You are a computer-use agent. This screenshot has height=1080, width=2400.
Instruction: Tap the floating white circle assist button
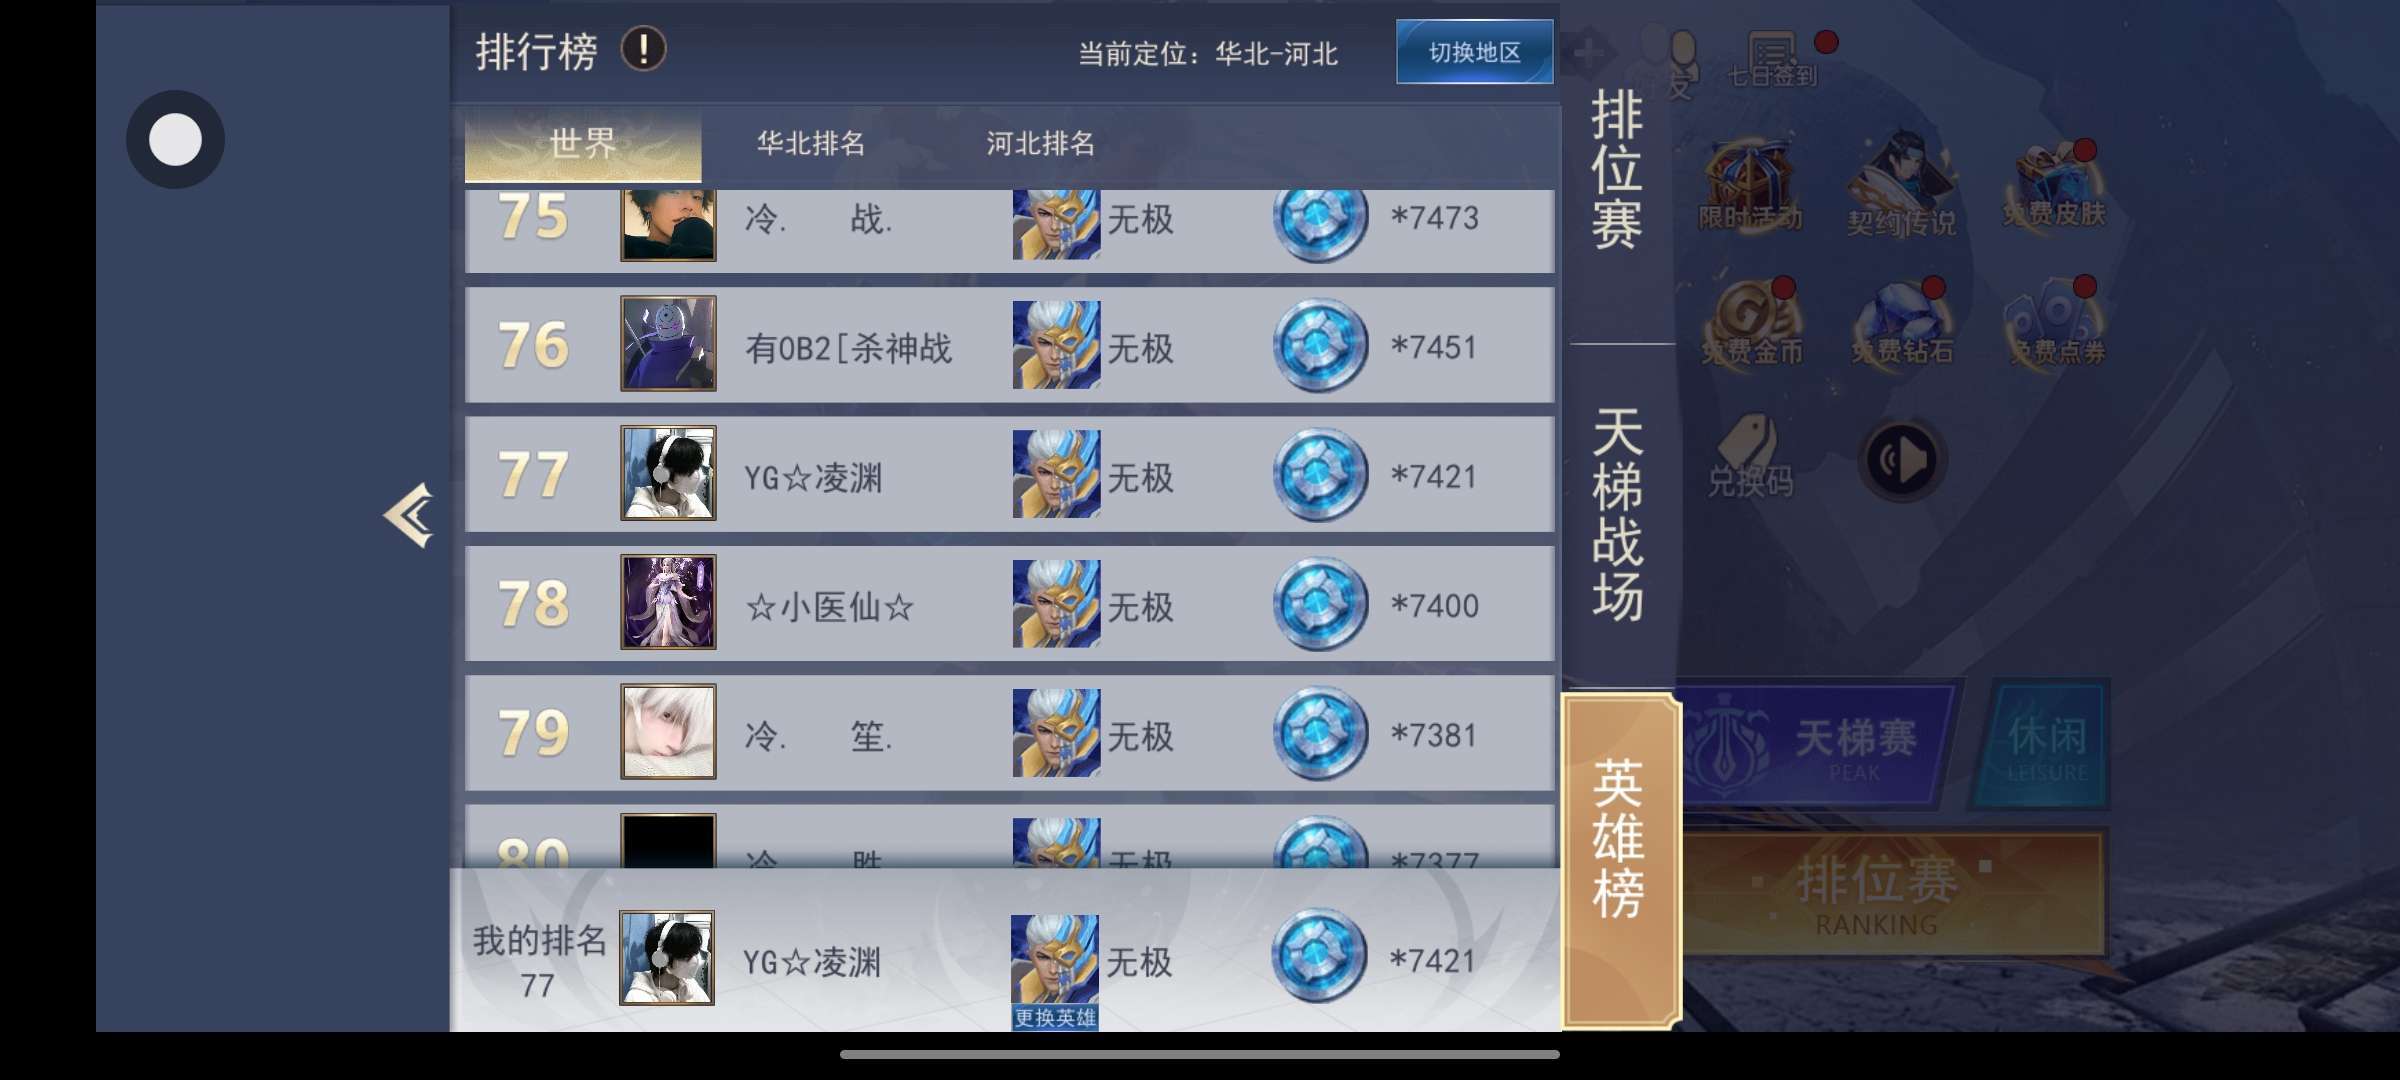[x=175, y=139]
